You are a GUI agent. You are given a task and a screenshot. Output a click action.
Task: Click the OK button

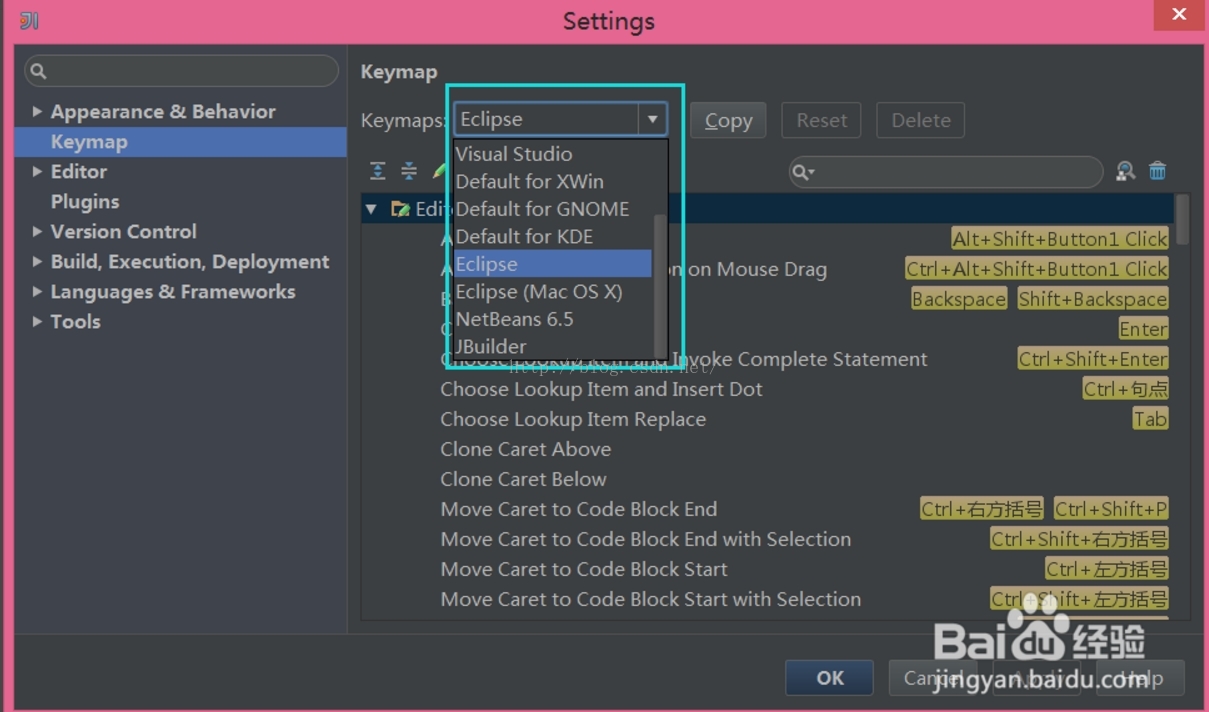830,677
